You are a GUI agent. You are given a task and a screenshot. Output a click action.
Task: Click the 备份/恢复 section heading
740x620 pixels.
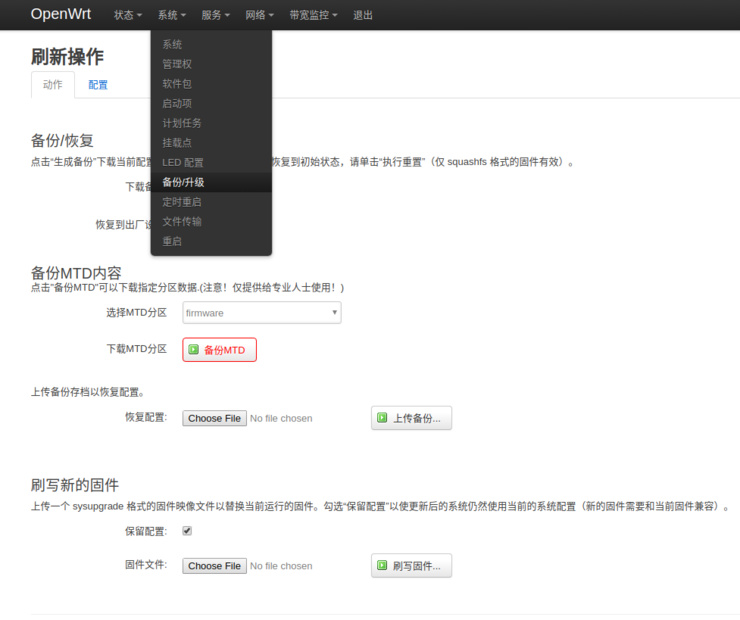point(62,141)
